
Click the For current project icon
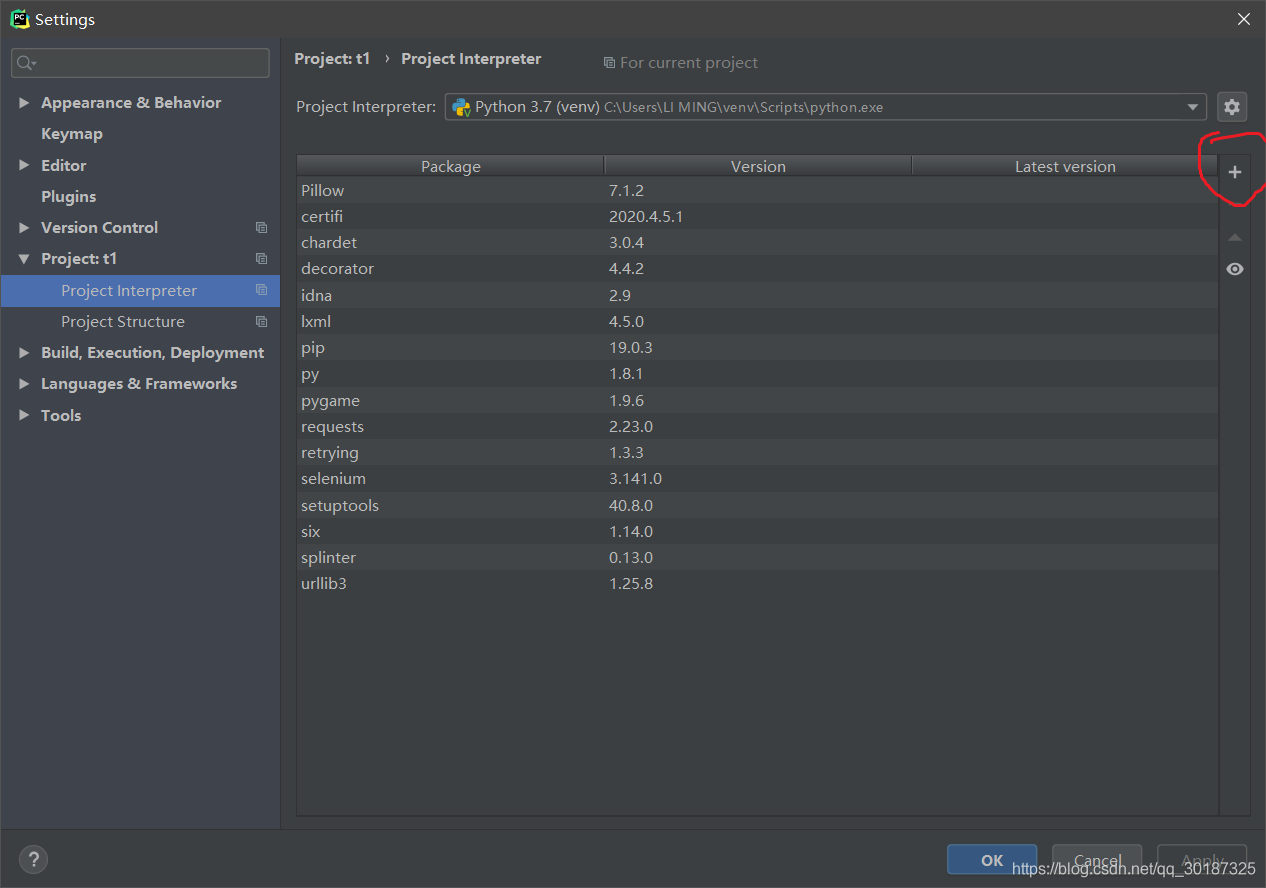609,63
